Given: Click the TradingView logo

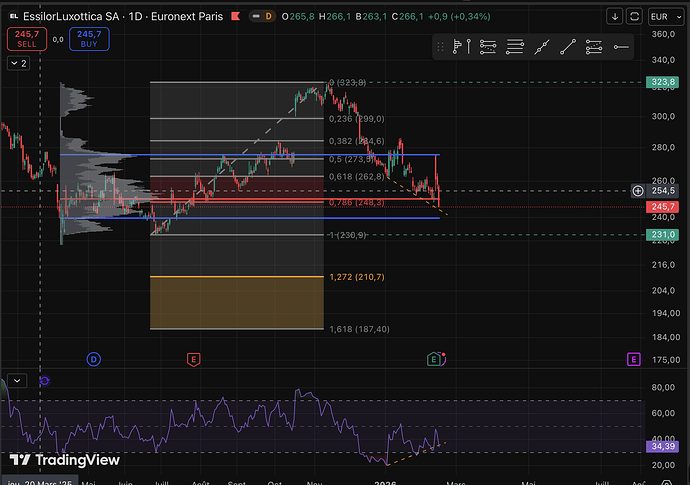Looking at the screenshot, I should [65, 460].
